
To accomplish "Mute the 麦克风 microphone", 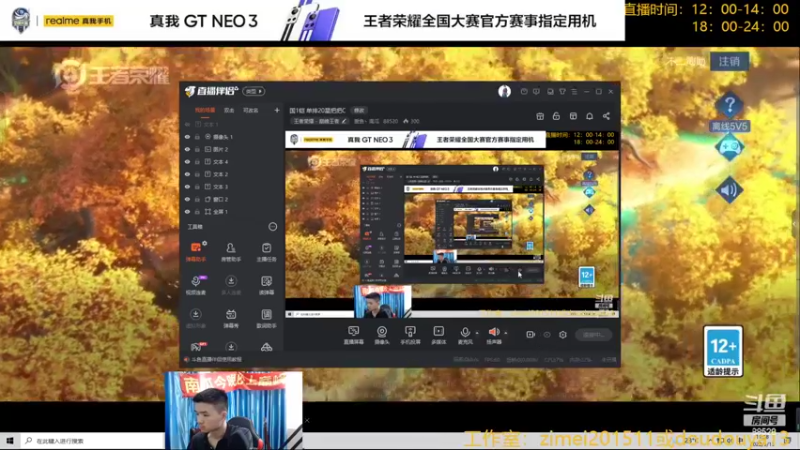I will coord(465,335).
